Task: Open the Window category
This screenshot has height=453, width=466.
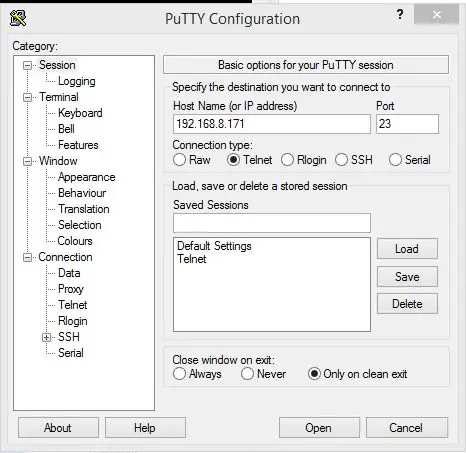Action: pos(58,161)
